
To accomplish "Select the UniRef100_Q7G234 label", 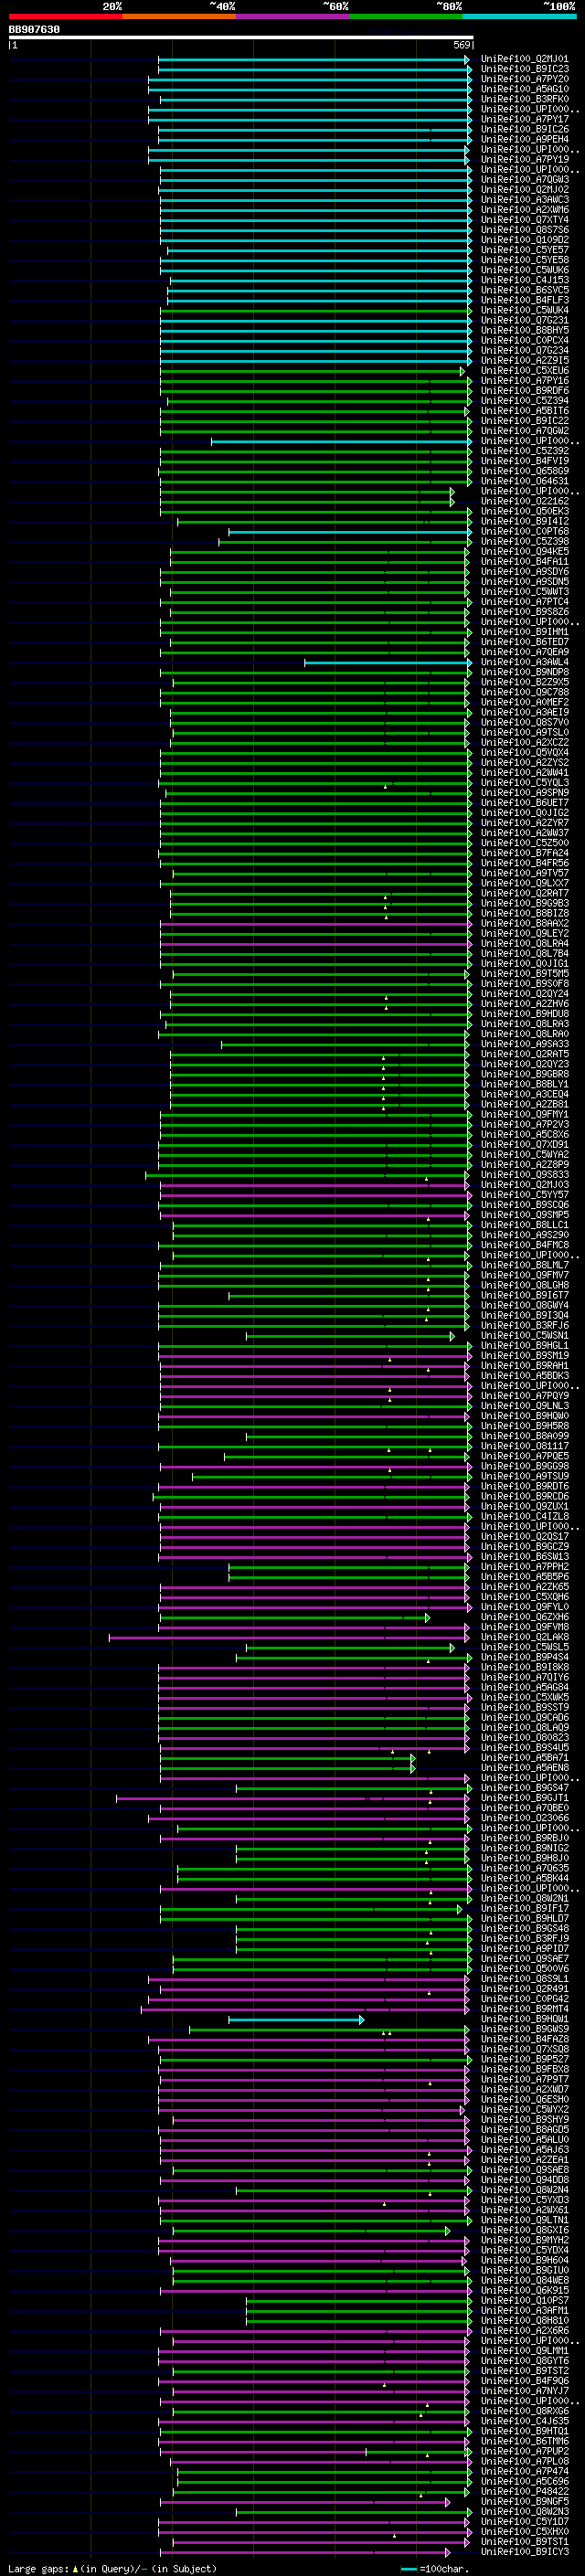I will click(524, 350).
